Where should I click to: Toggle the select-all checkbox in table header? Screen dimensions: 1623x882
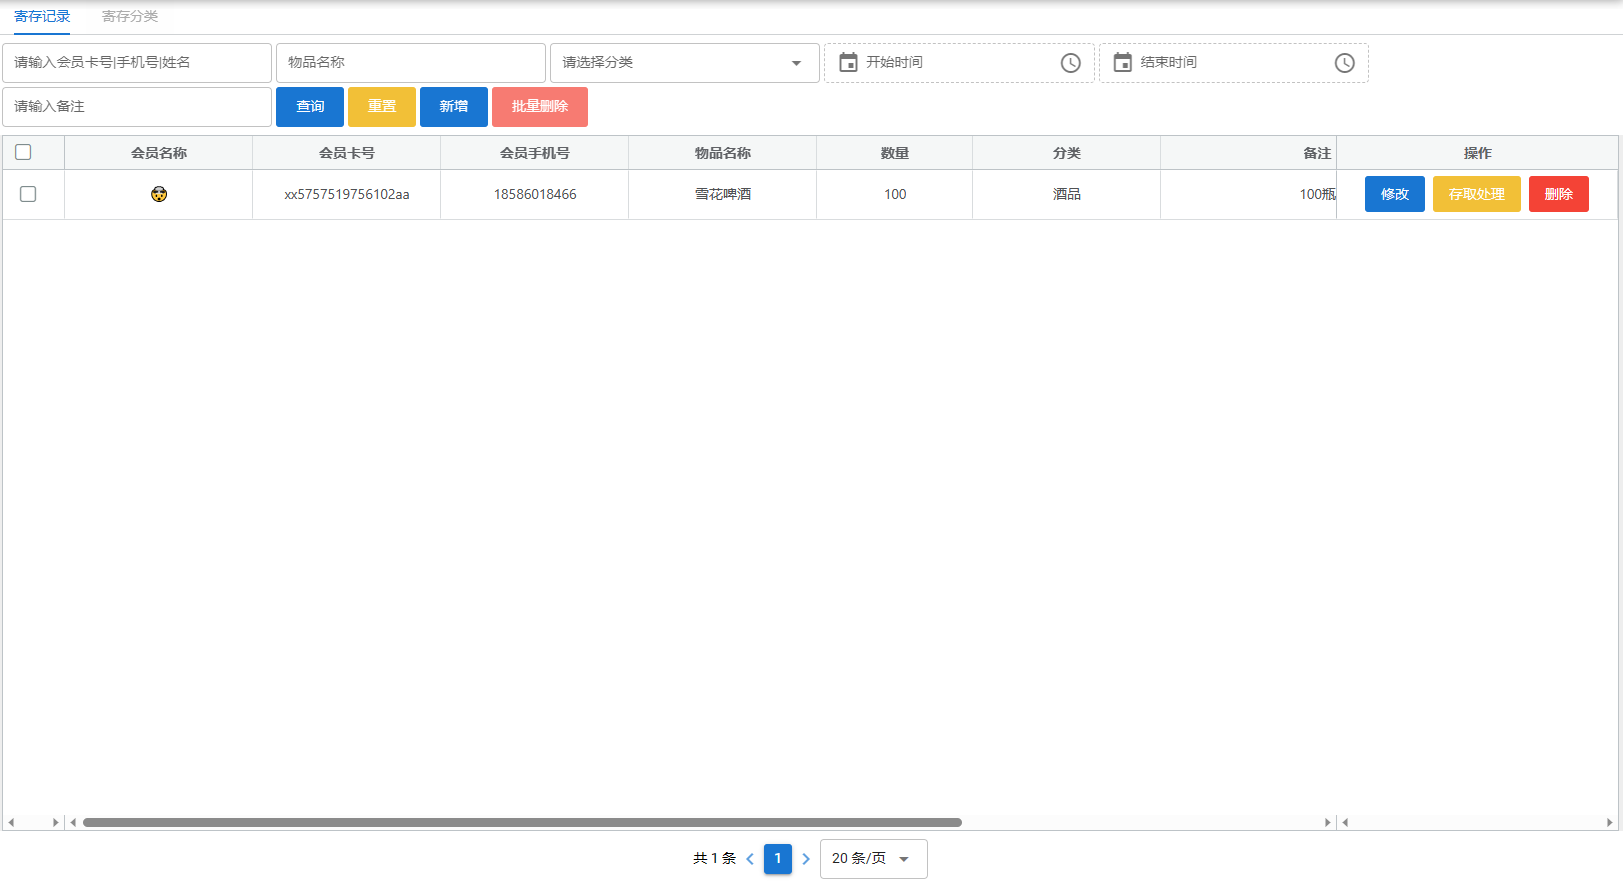click(23, 152)
